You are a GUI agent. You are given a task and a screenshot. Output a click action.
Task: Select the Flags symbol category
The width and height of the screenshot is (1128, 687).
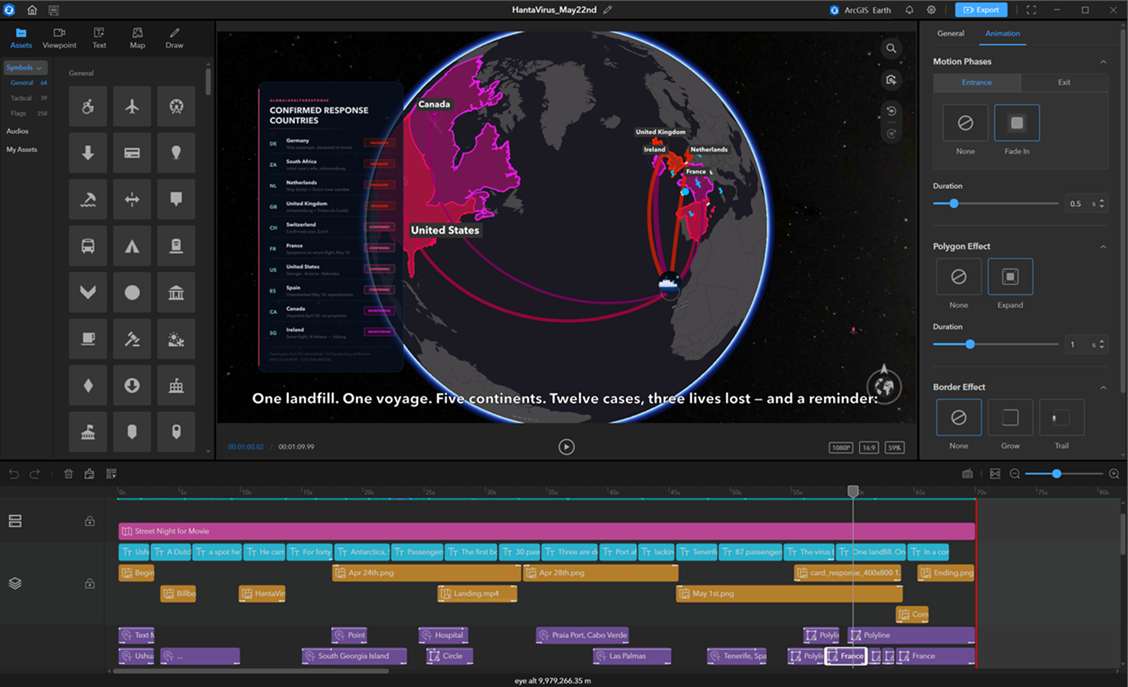click(x=28, y=114)
